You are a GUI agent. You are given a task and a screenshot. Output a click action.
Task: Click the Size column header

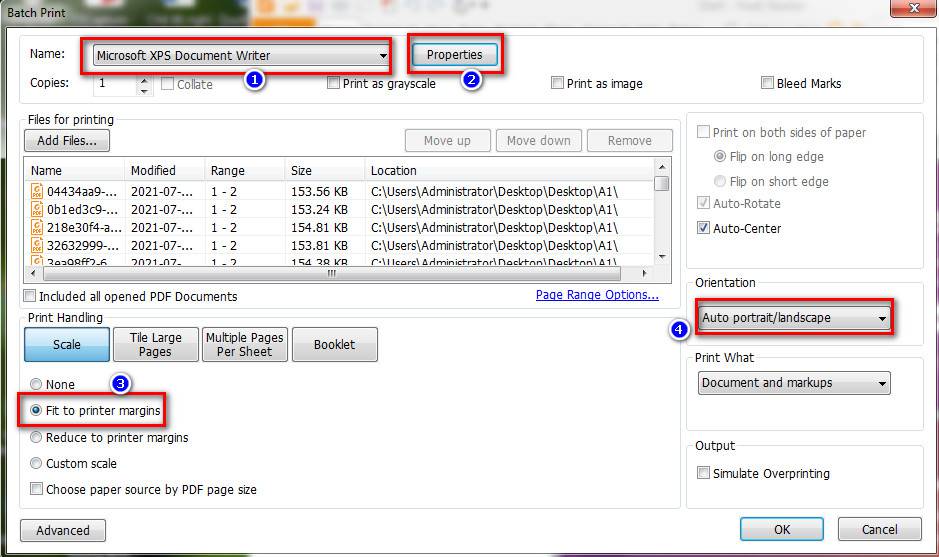(325, 171)
